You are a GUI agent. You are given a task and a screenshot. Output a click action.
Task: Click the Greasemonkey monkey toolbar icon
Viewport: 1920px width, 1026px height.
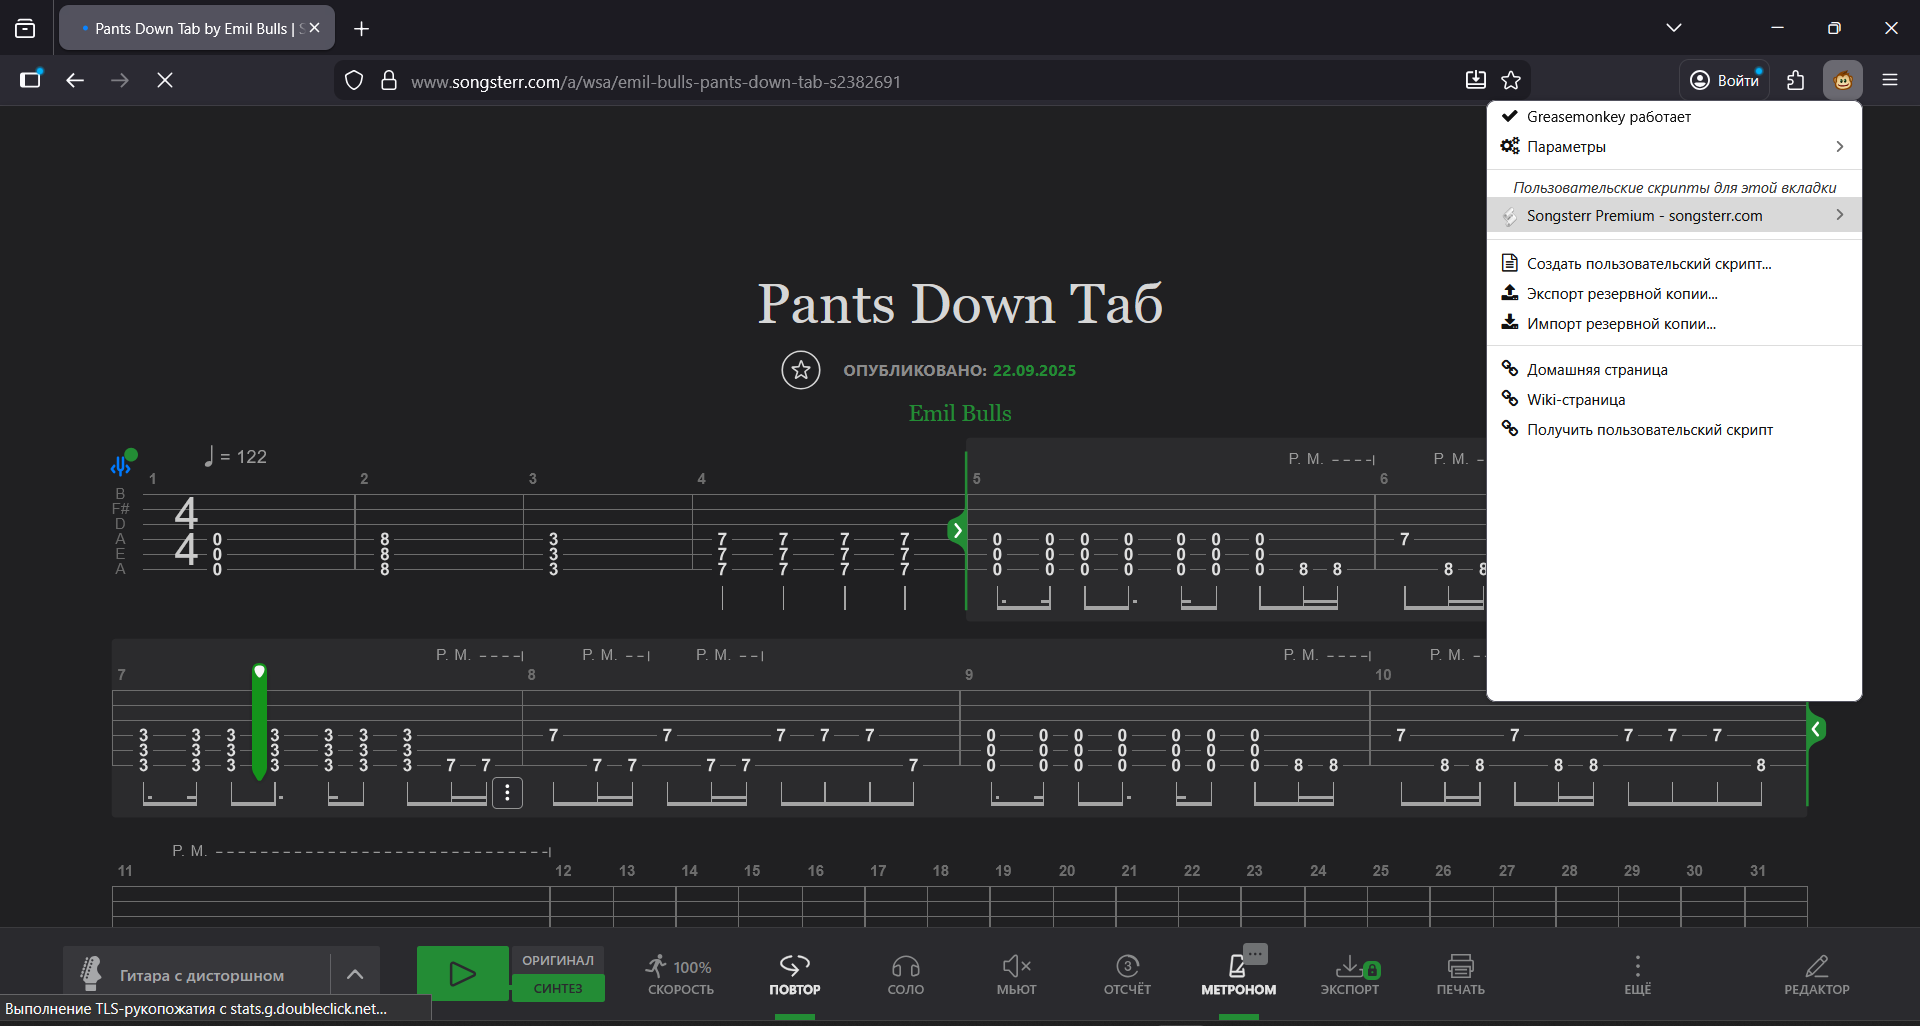(1842, 80)
